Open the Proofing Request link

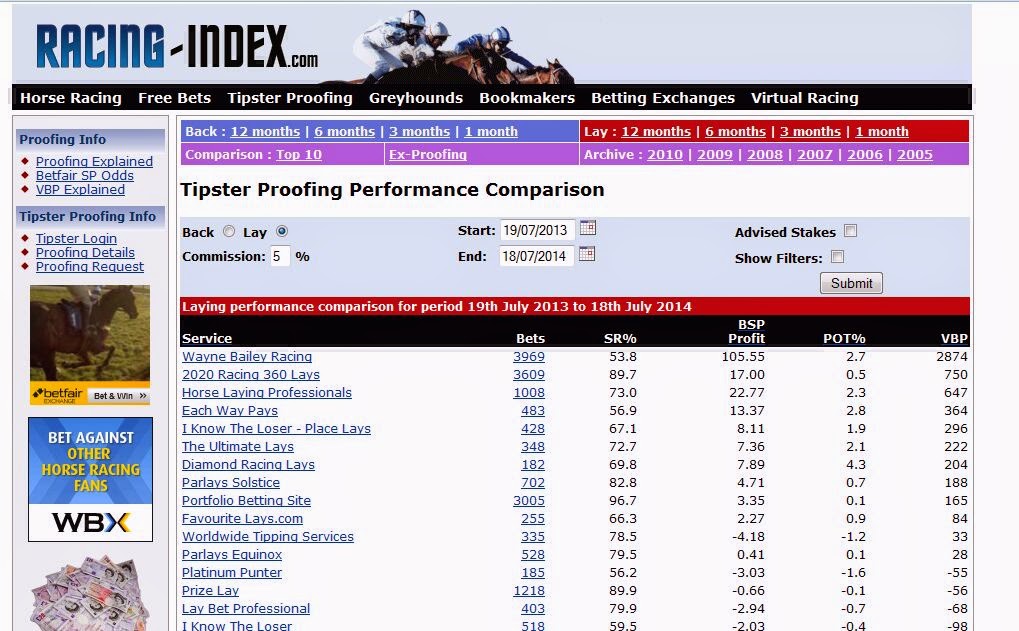(x=90, y=266)
